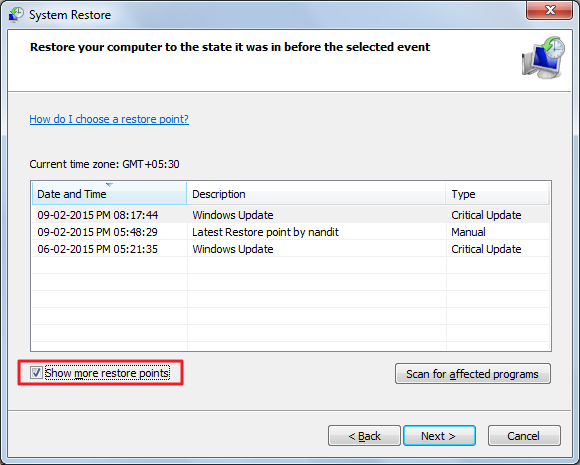Sort by Date and Time column header
580x465 pixels.
pyautogui.click(x=109, y=193)
